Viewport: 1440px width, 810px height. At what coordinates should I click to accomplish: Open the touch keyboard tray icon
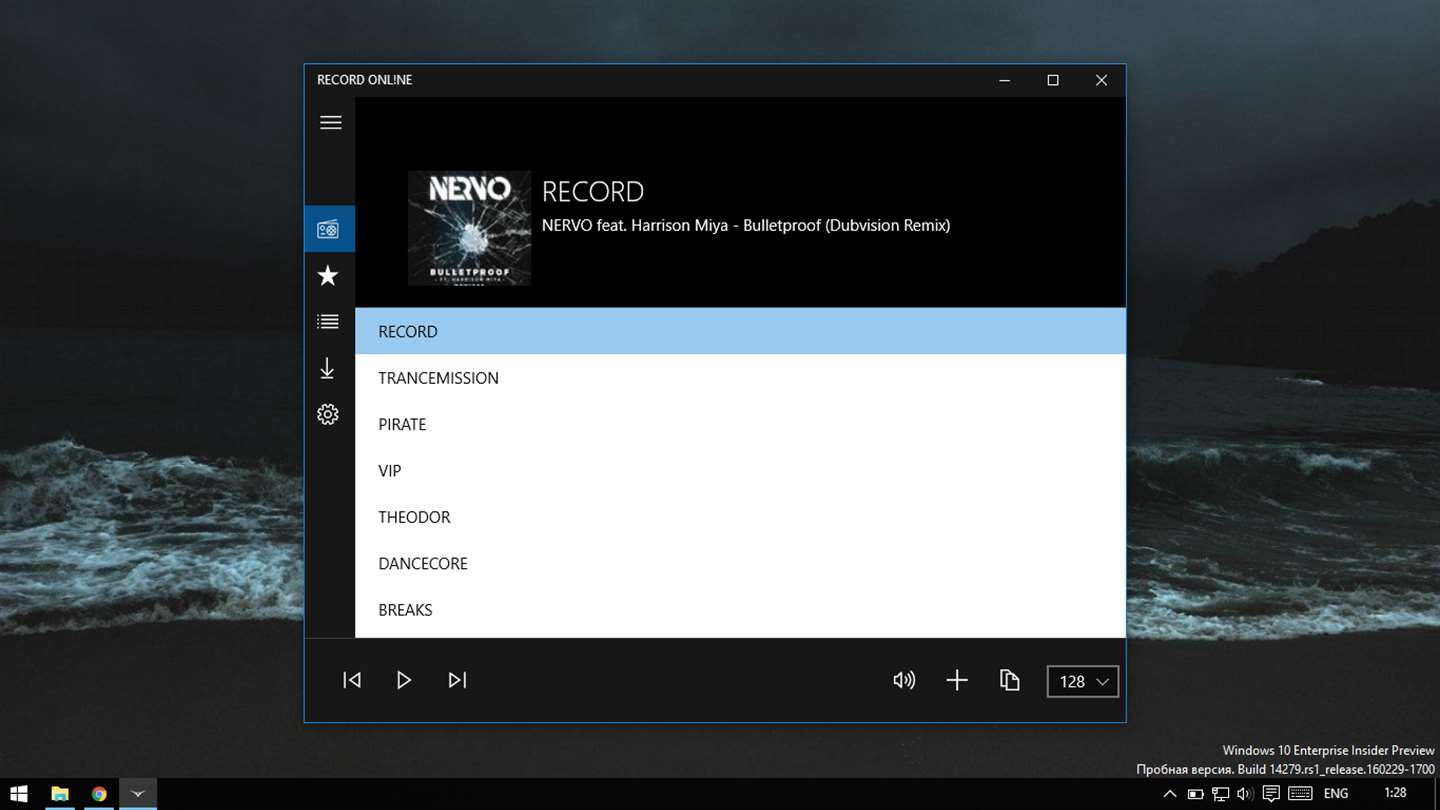pos(1300,794)
